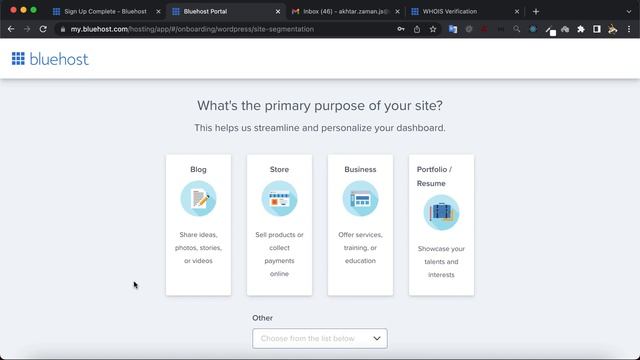640x360 pixels.
Task: Open the Google Translate extension icon
Action: [453, 29]
